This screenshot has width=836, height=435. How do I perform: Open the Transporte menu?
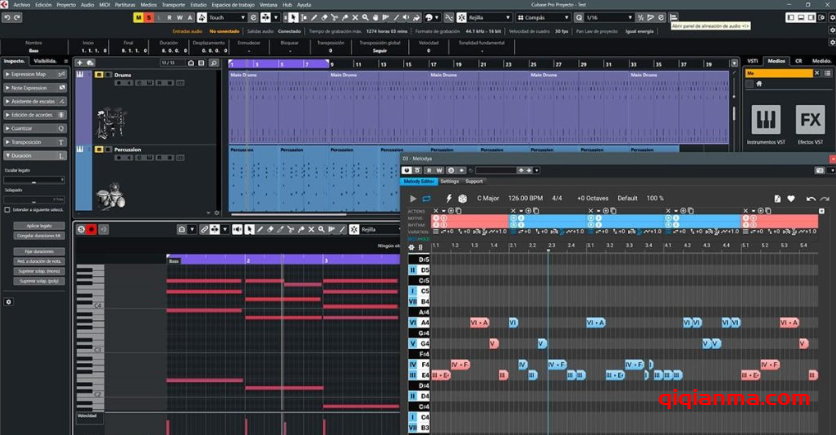pos(173,5)
